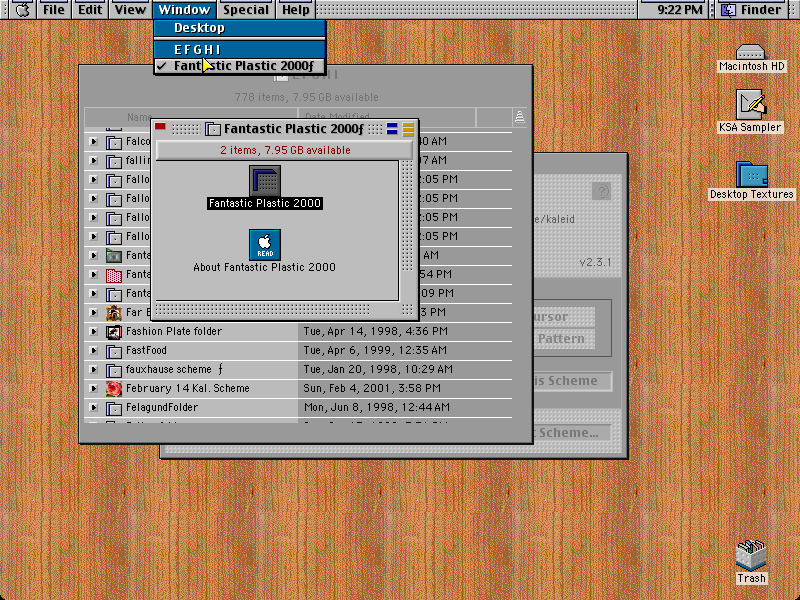The image size is (800, 600).
Task: Click the Trash icon on the desktop
Action: [x=751, y=556]
